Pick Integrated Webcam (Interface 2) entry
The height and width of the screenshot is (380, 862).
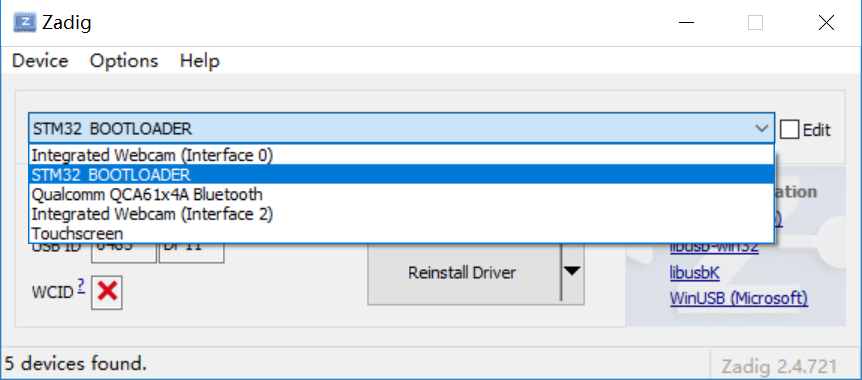[x=401, y=214]
